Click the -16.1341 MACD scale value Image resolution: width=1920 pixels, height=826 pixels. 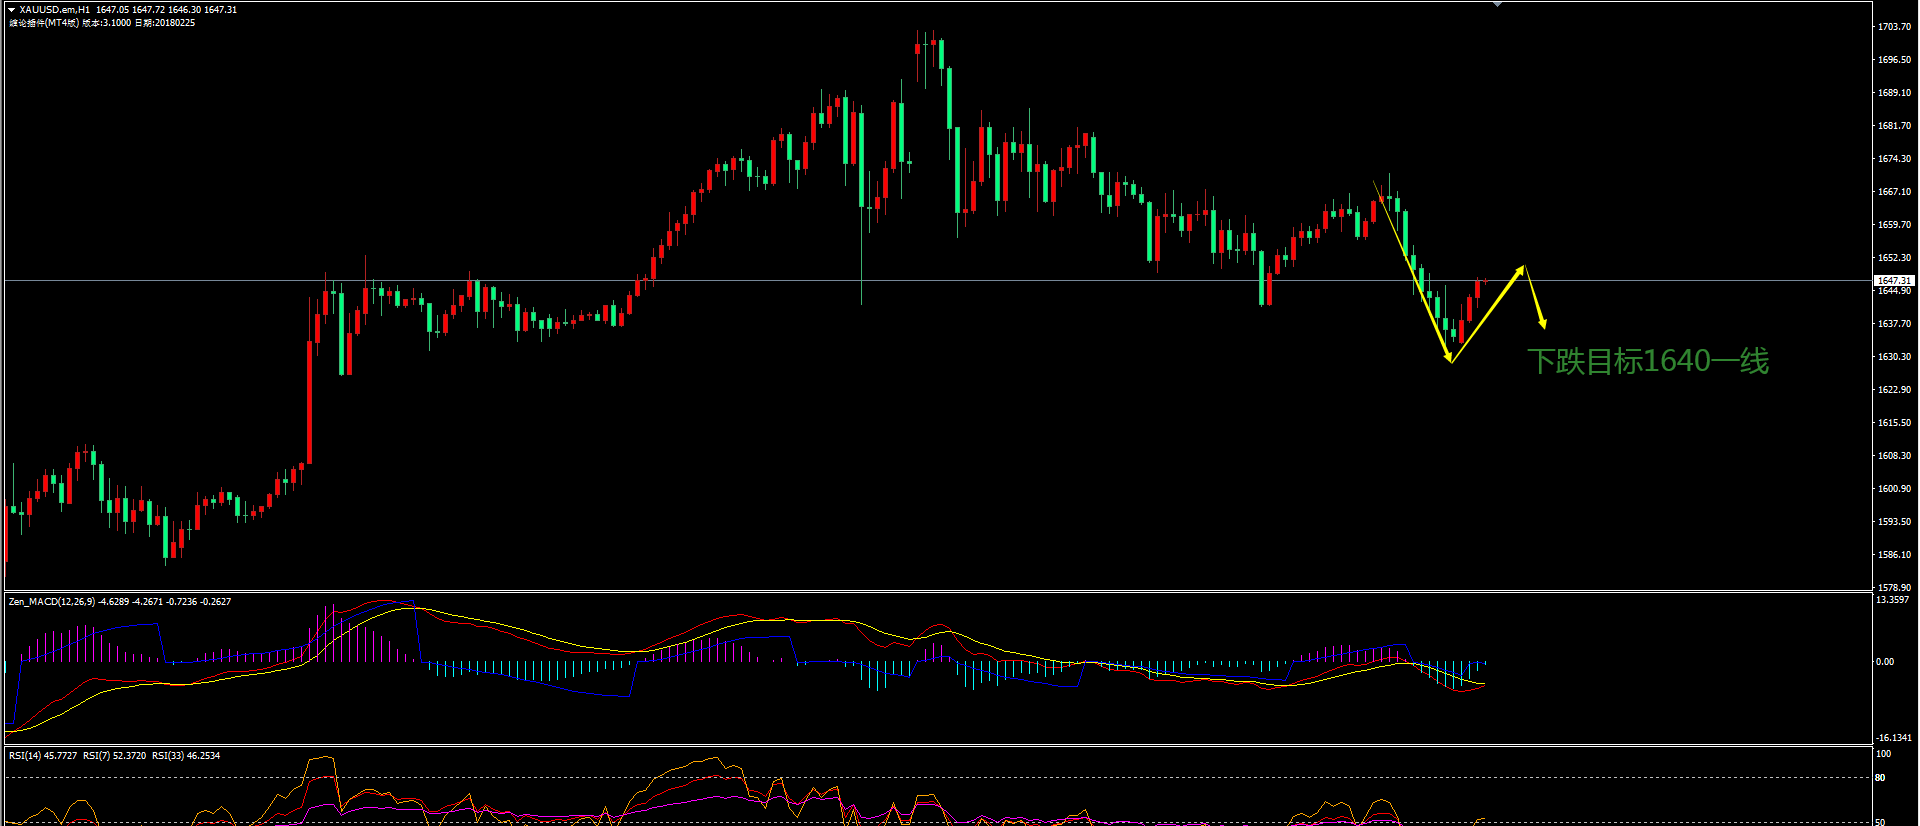click(1894, 738)
